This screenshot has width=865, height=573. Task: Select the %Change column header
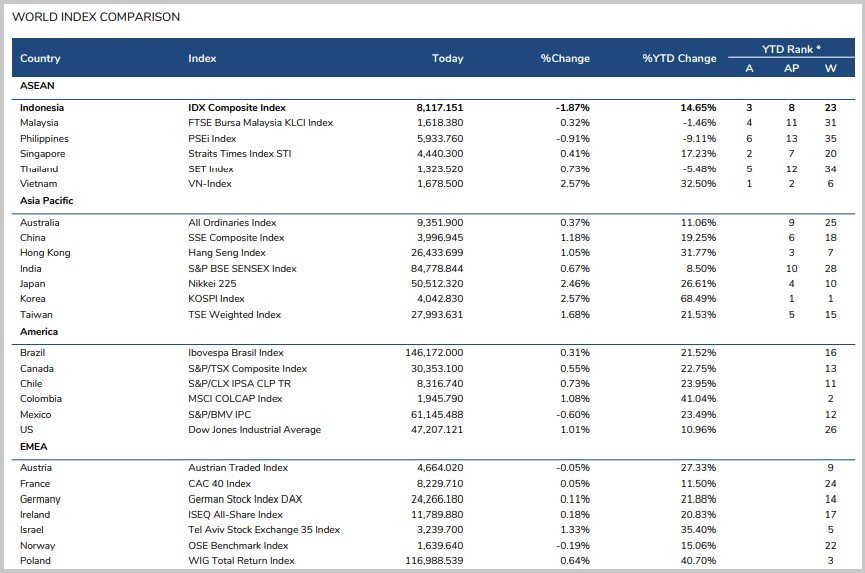click(x=565, y=59)
